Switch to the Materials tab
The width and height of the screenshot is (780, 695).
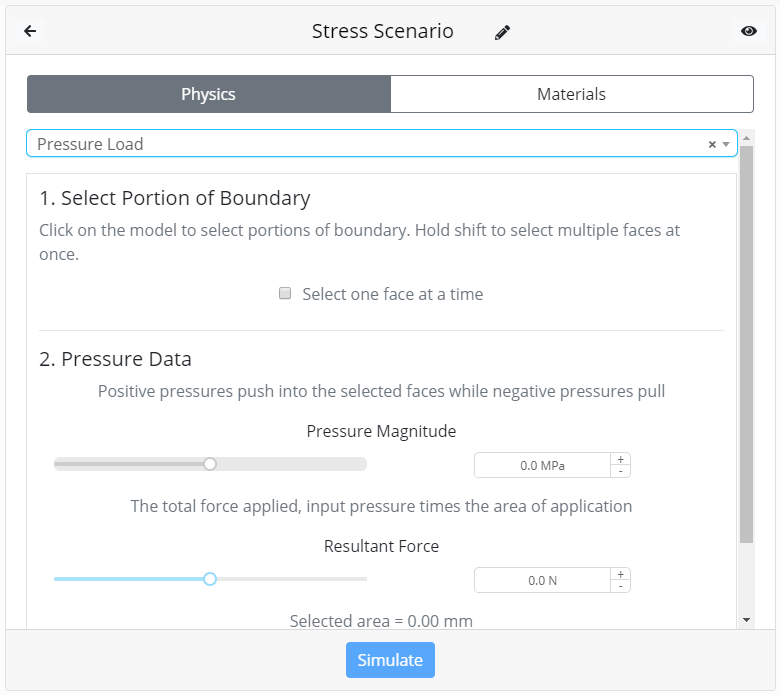click(572, 94)
